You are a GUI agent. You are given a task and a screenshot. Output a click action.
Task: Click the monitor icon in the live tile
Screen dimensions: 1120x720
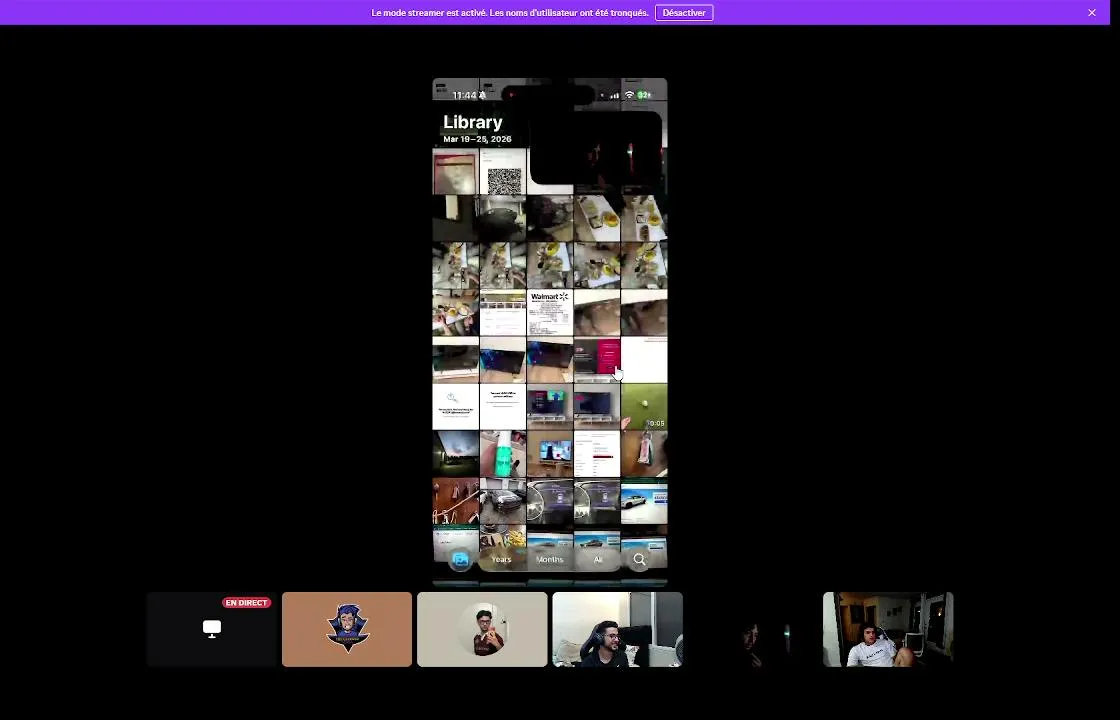211,629
